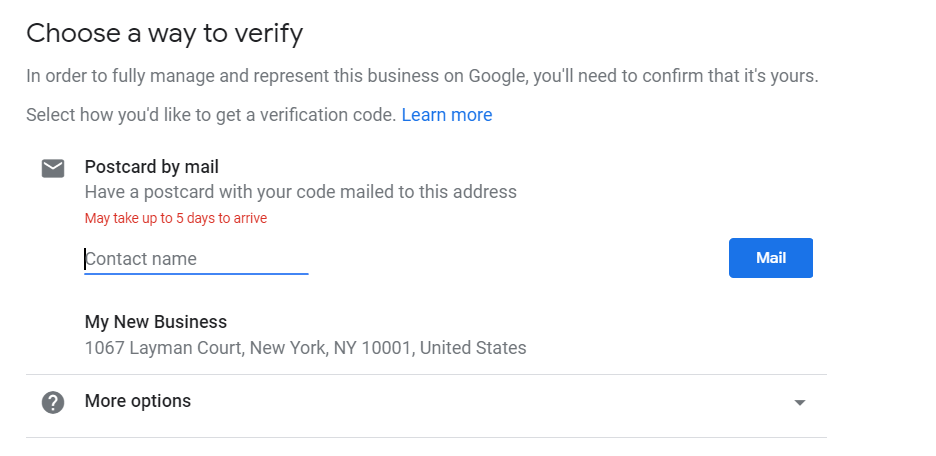Screen dimensions: 936x456
Task: Expand the More options dropdown arrow
Action: pos(799,403)
